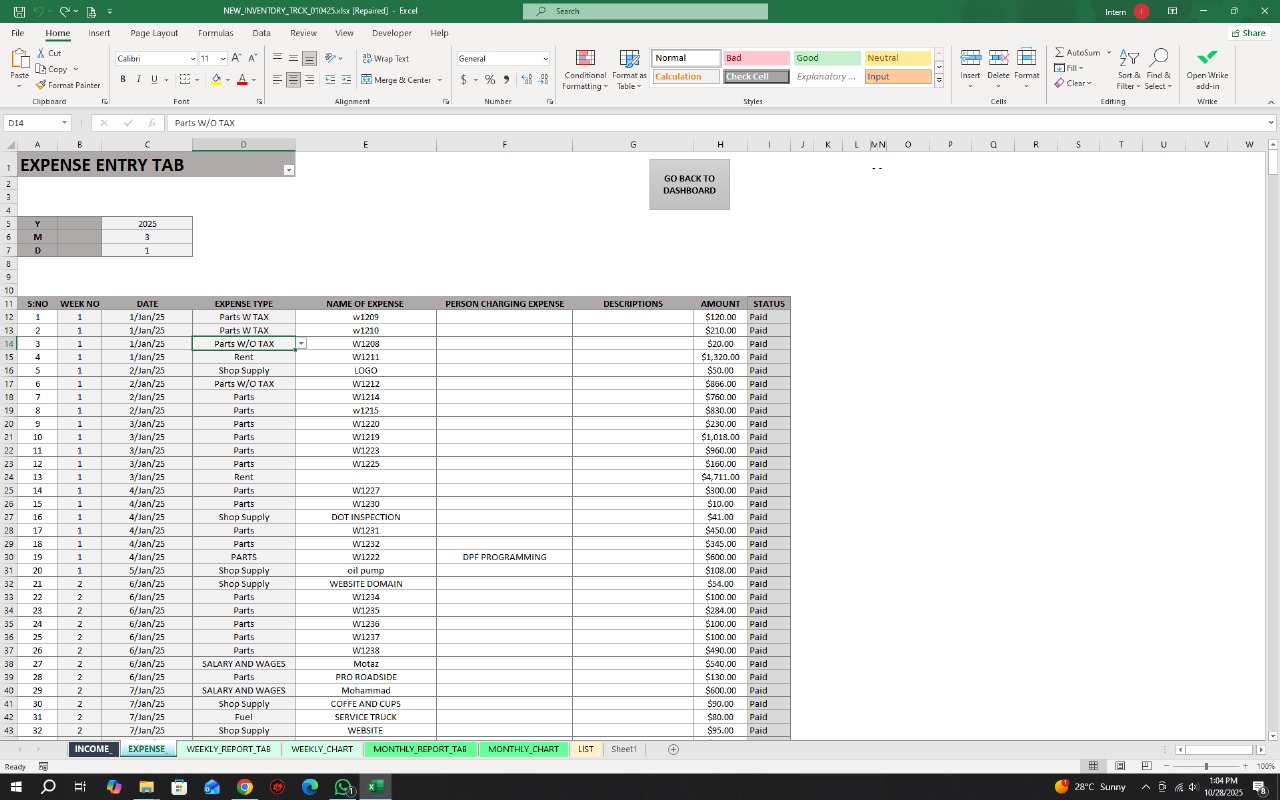Click the Name Box showing D14
Screen dimensions: 1280x800
point(30,122)
